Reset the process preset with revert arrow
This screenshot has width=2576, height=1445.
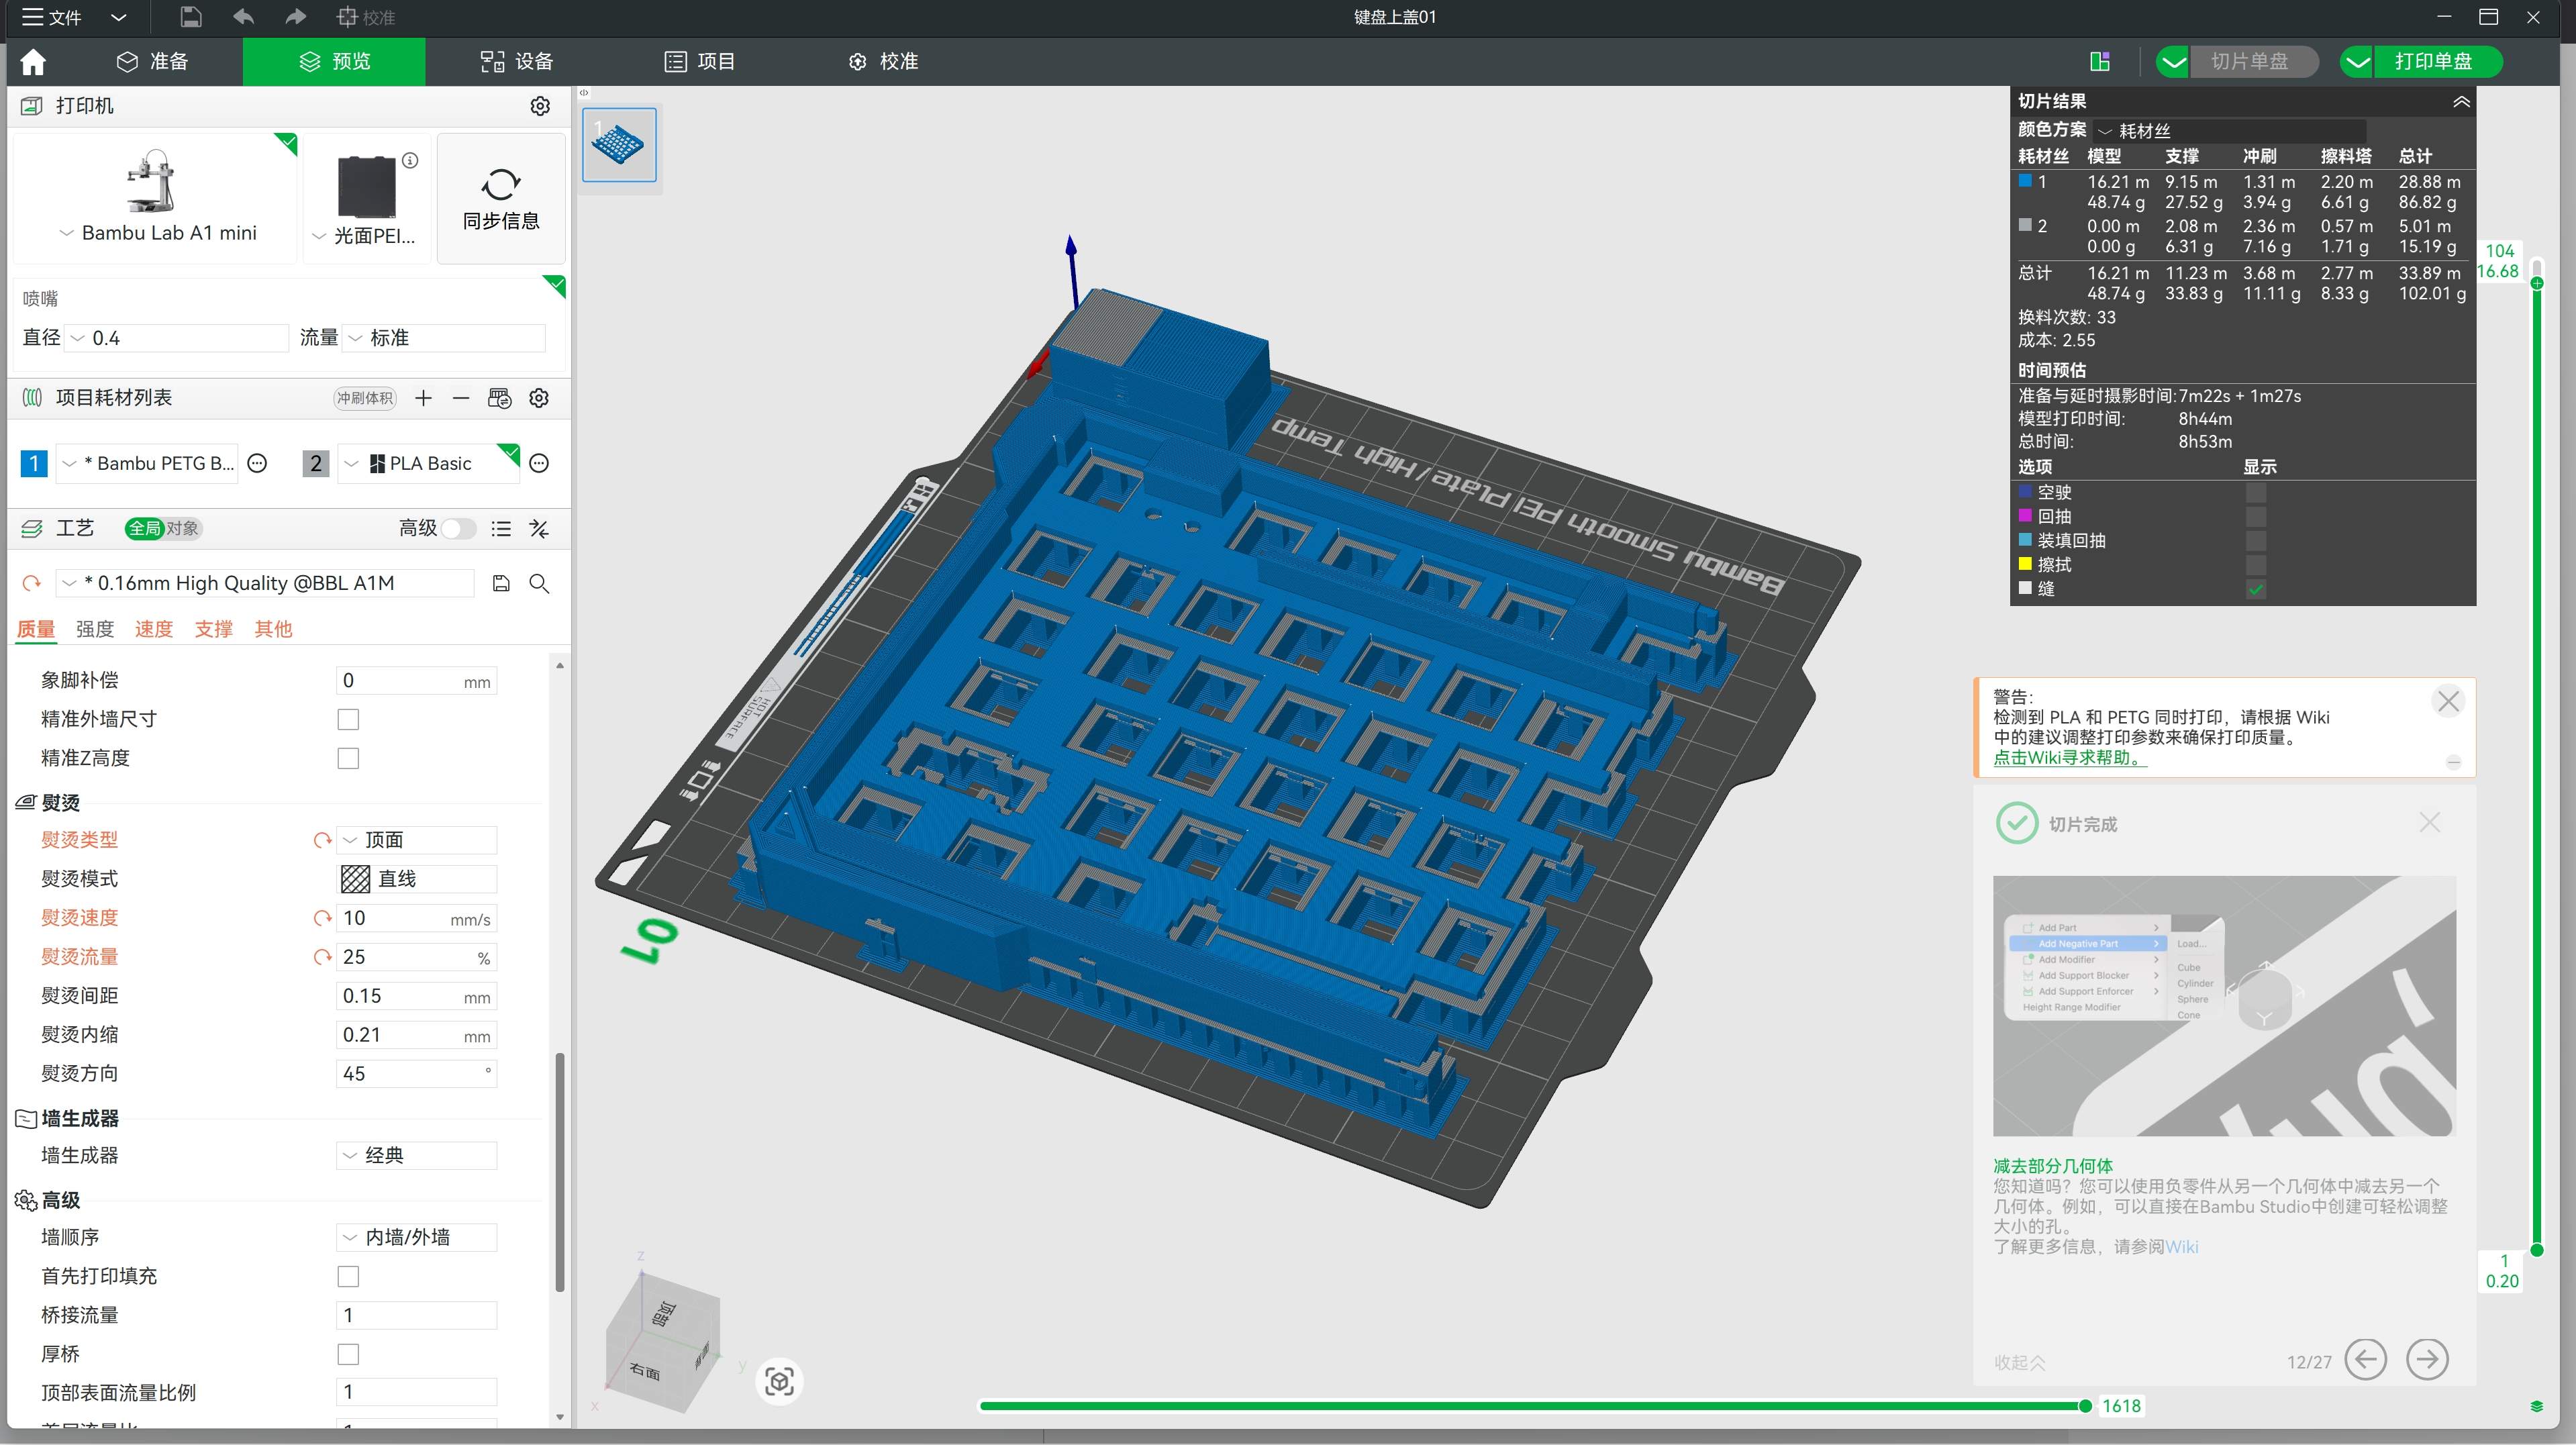[32, 583]
